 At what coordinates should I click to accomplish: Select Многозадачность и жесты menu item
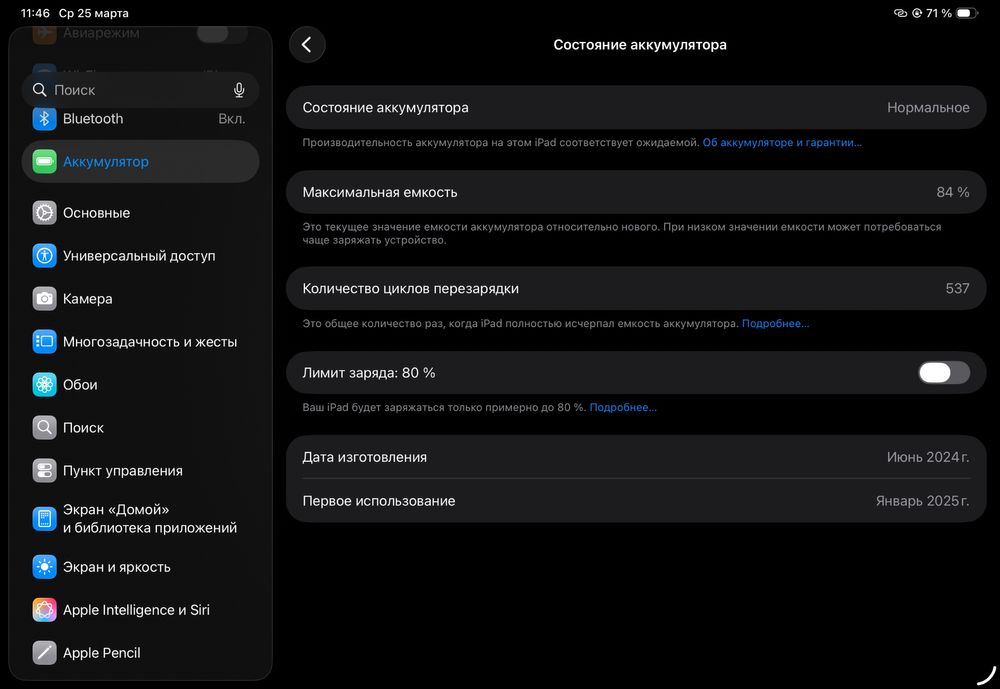point(149,342)
